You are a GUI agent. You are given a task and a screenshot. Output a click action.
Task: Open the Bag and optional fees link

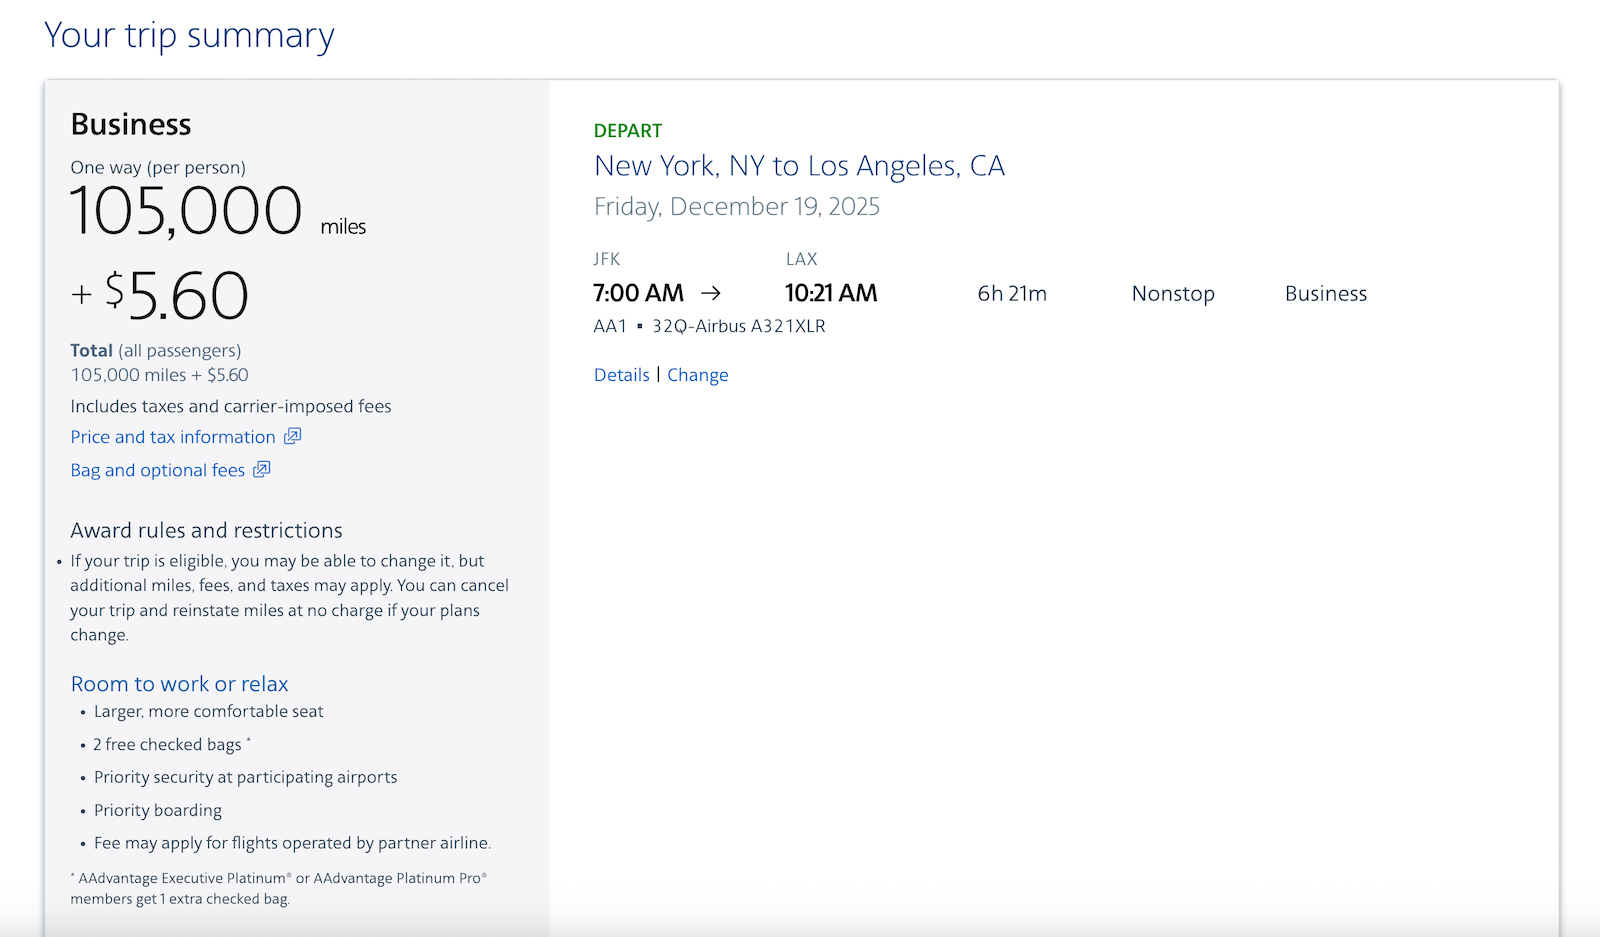click(157, 470)
